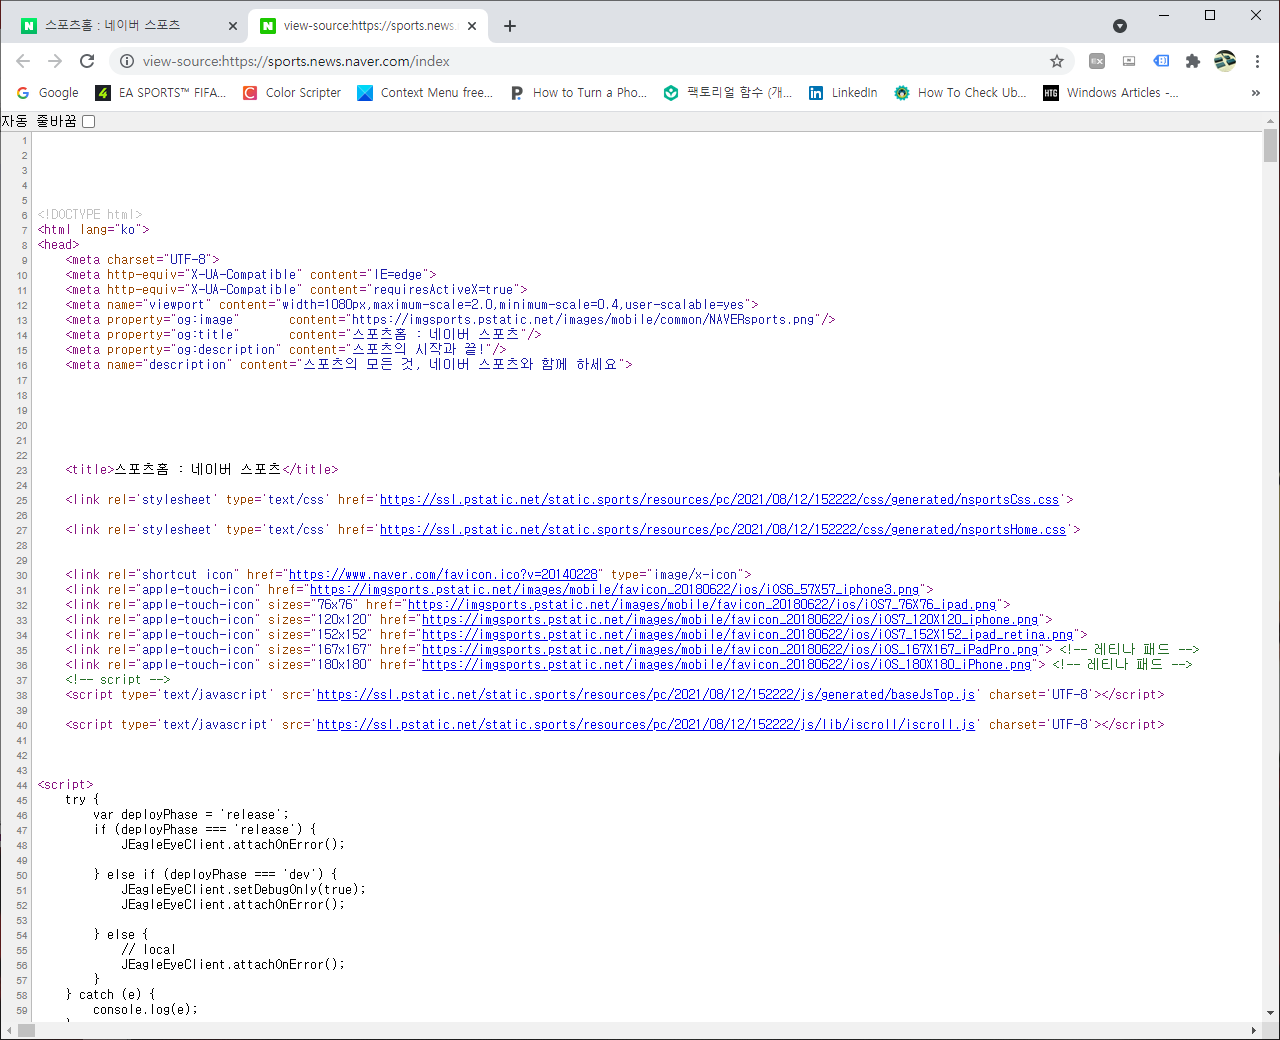Open Windows Articles bookmark

tap(1111, 93)
